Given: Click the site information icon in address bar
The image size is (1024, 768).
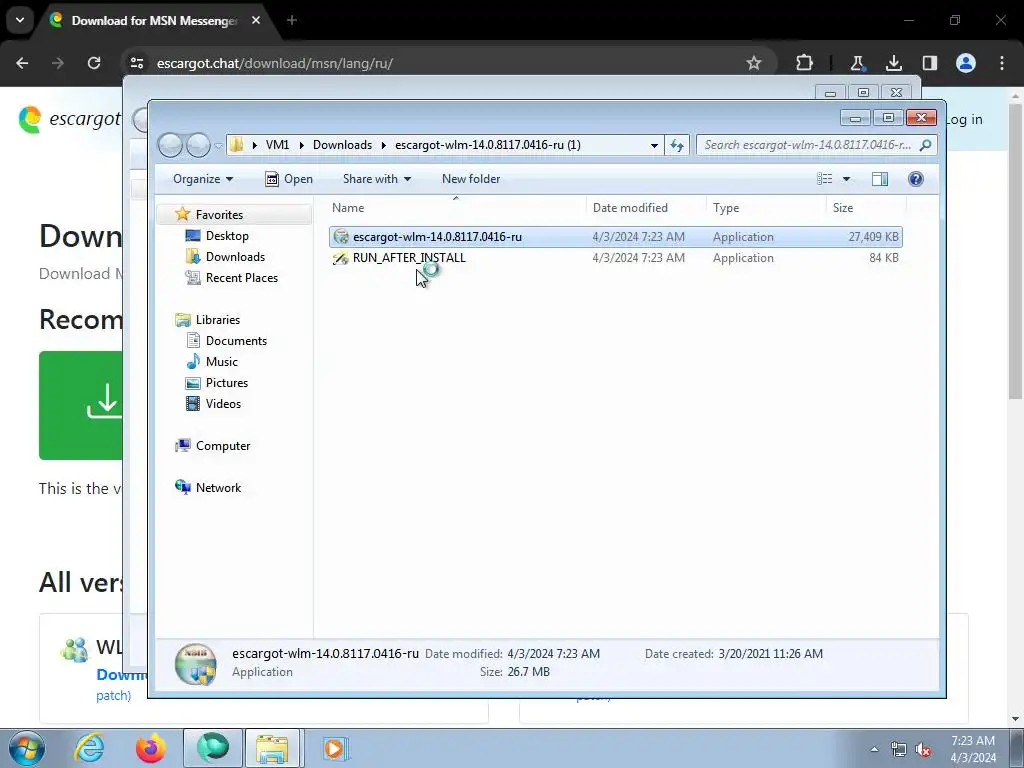Looking at the screenshot, I should (137, 63).
